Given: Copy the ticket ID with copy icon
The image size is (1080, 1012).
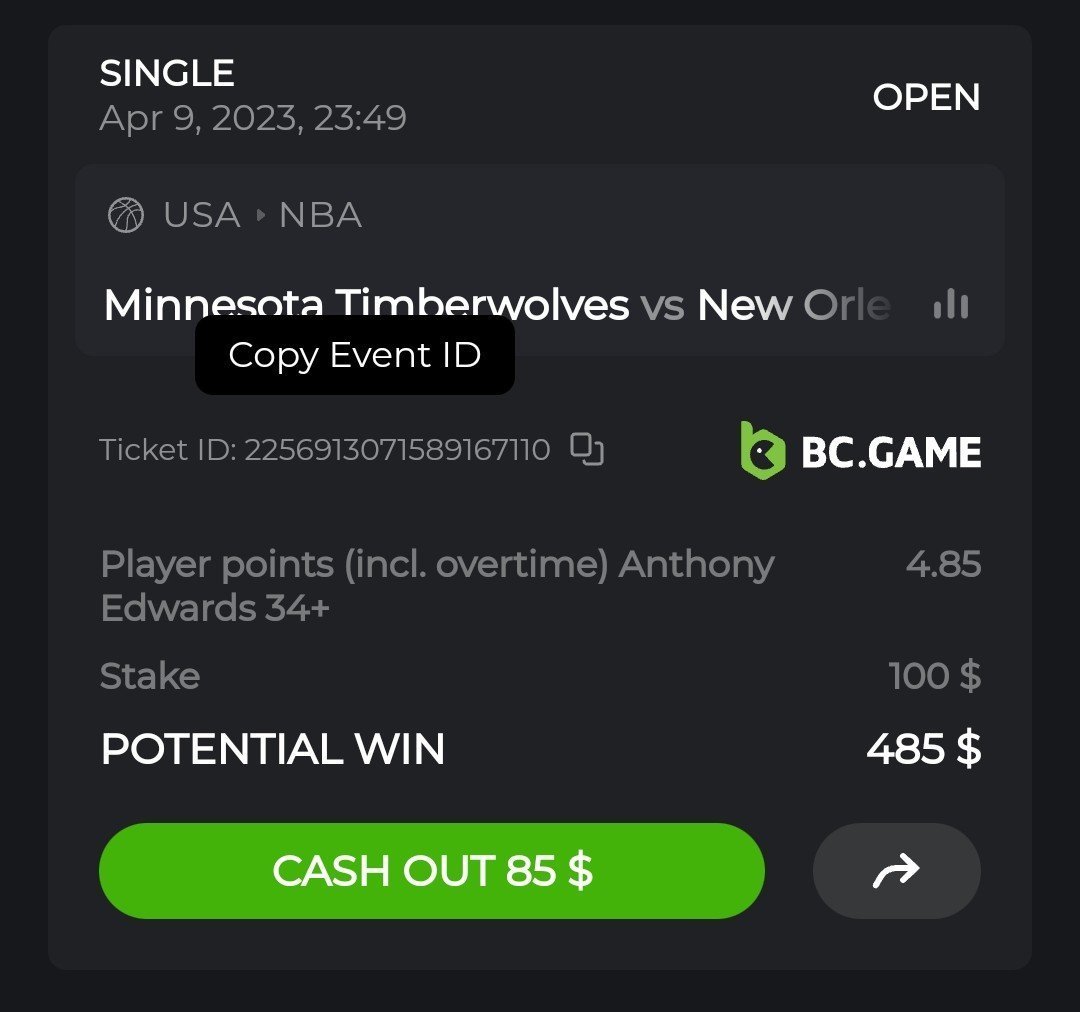Looking at the screenshot, I should 587,449.
